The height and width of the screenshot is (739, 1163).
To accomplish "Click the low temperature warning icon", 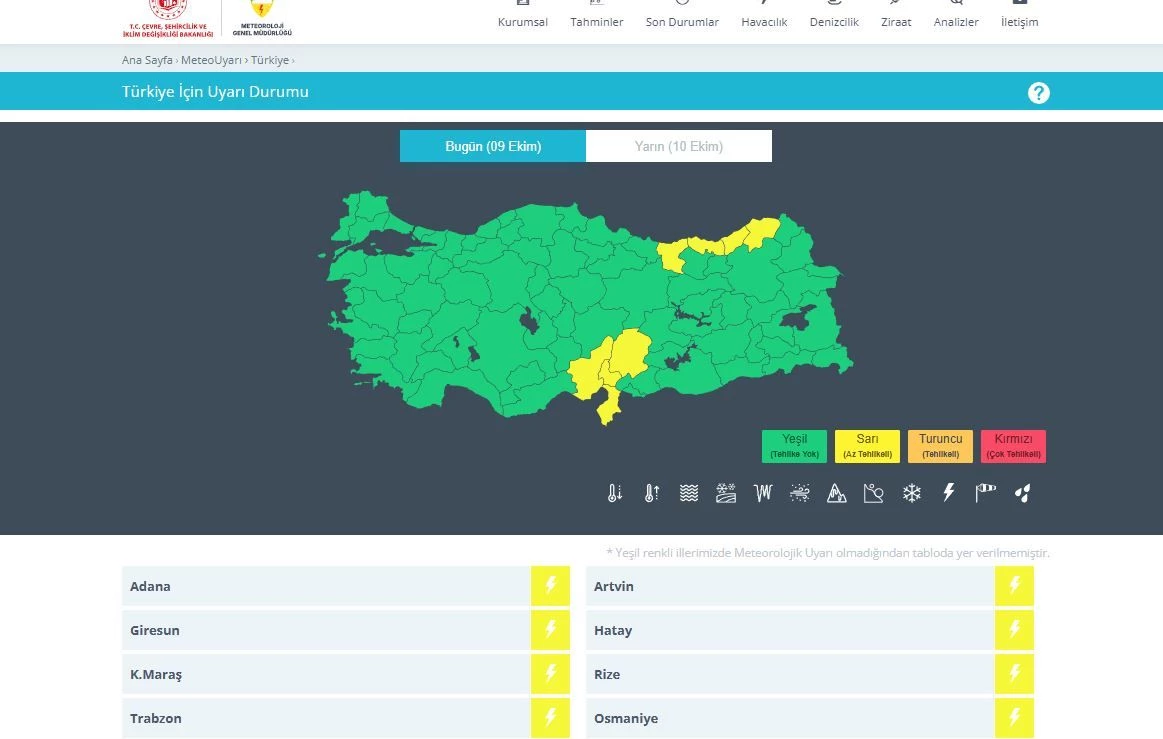I will point(614,493).
